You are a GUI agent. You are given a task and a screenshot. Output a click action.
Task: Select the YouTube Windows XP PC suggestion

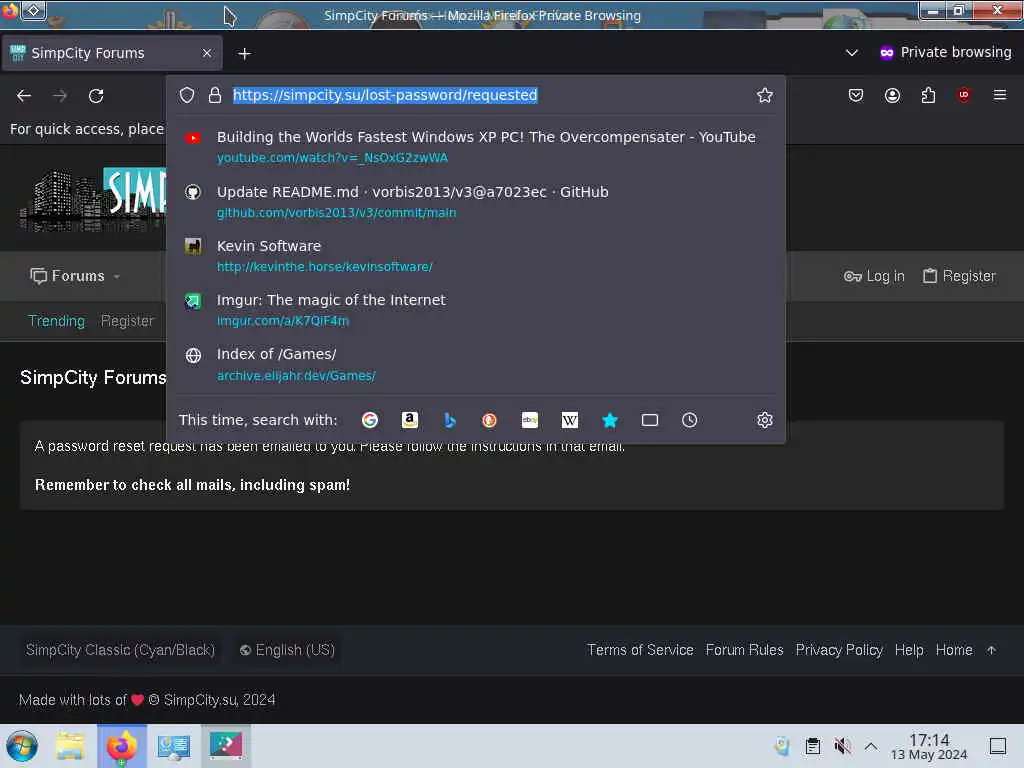(x=475, y=146)
